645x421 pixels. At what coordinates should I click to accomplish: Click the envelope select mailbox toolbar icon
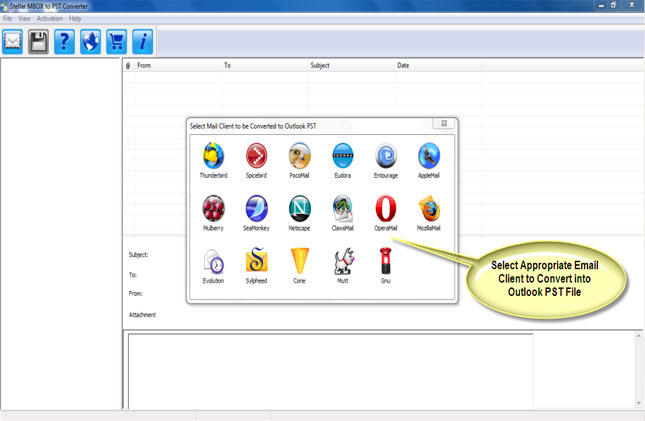point(12,42)
